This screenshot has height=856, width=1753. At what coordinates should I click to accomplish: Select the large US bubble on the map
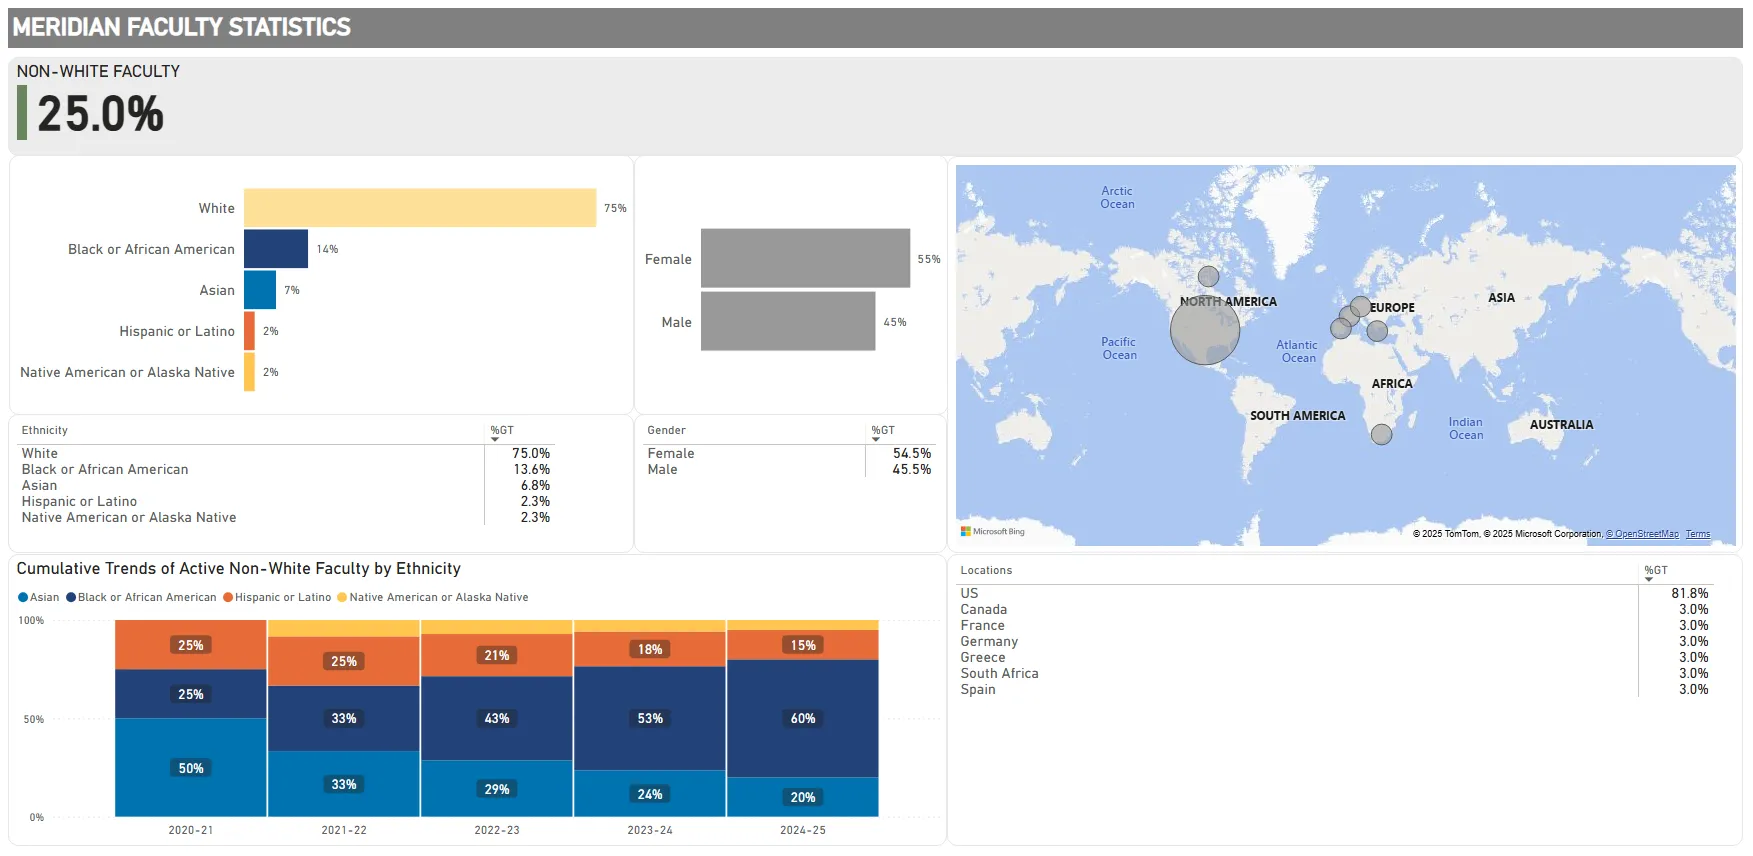(1204, 330)
